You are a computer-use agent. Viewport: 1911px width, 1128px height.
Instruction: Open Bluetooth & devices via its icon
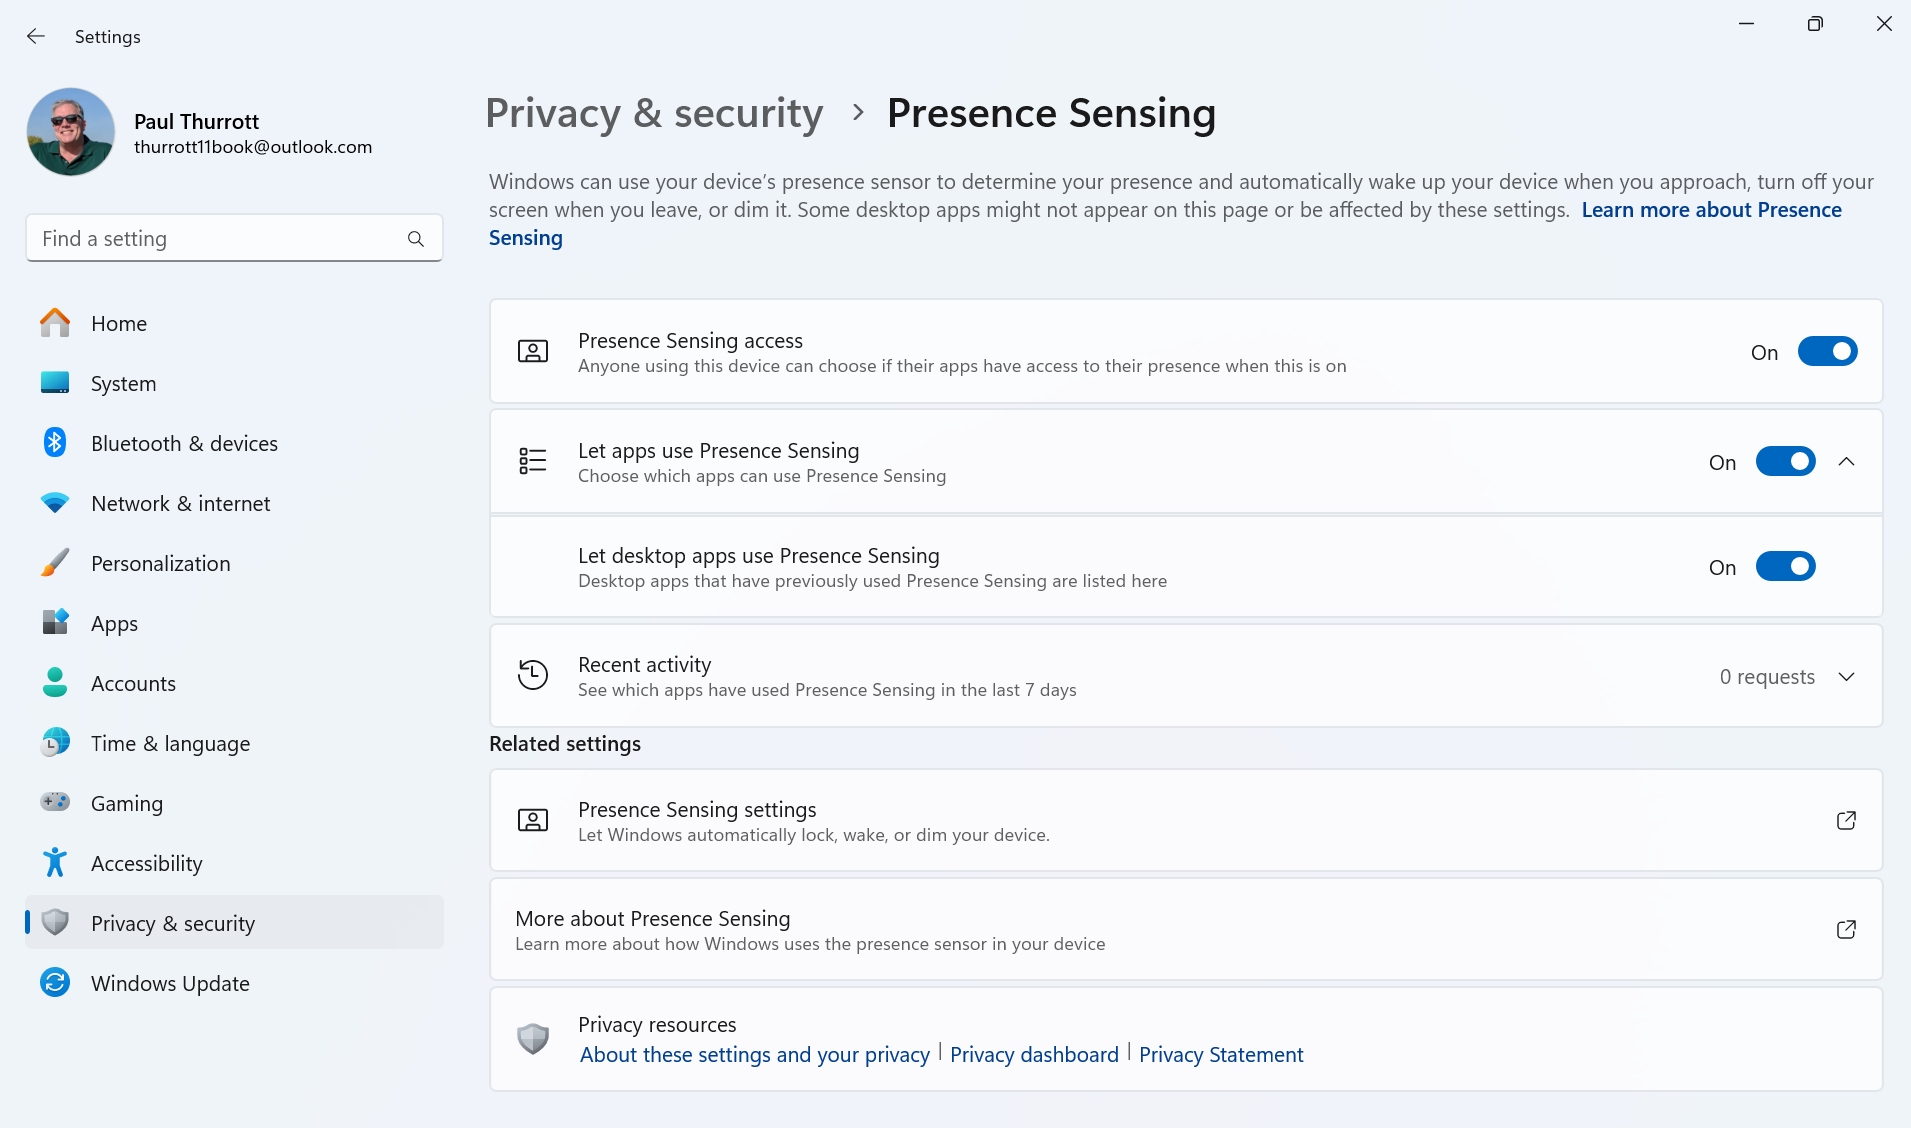coord(55,443)
